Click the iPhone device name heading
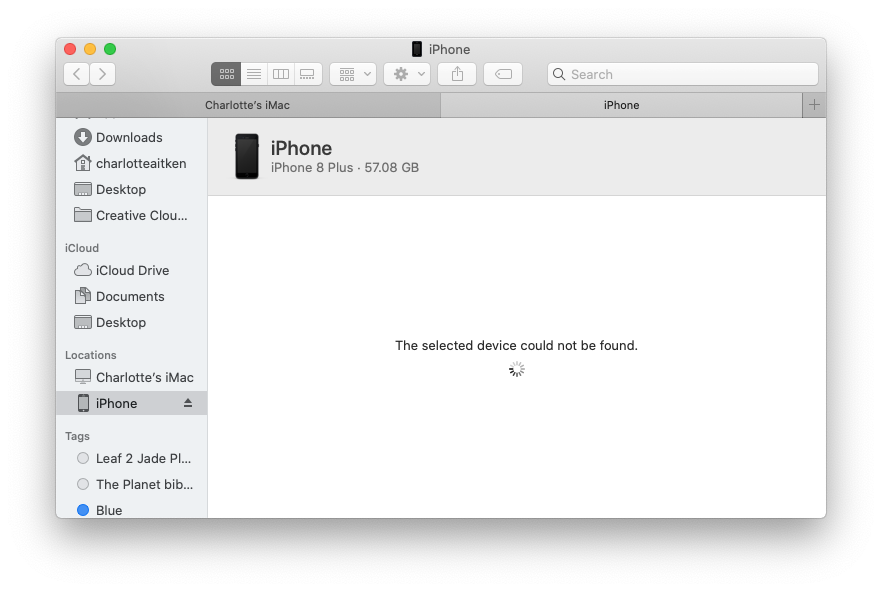The height and width of the screenshot is (592, 882). pyautogui.click(x=301, y=148)
